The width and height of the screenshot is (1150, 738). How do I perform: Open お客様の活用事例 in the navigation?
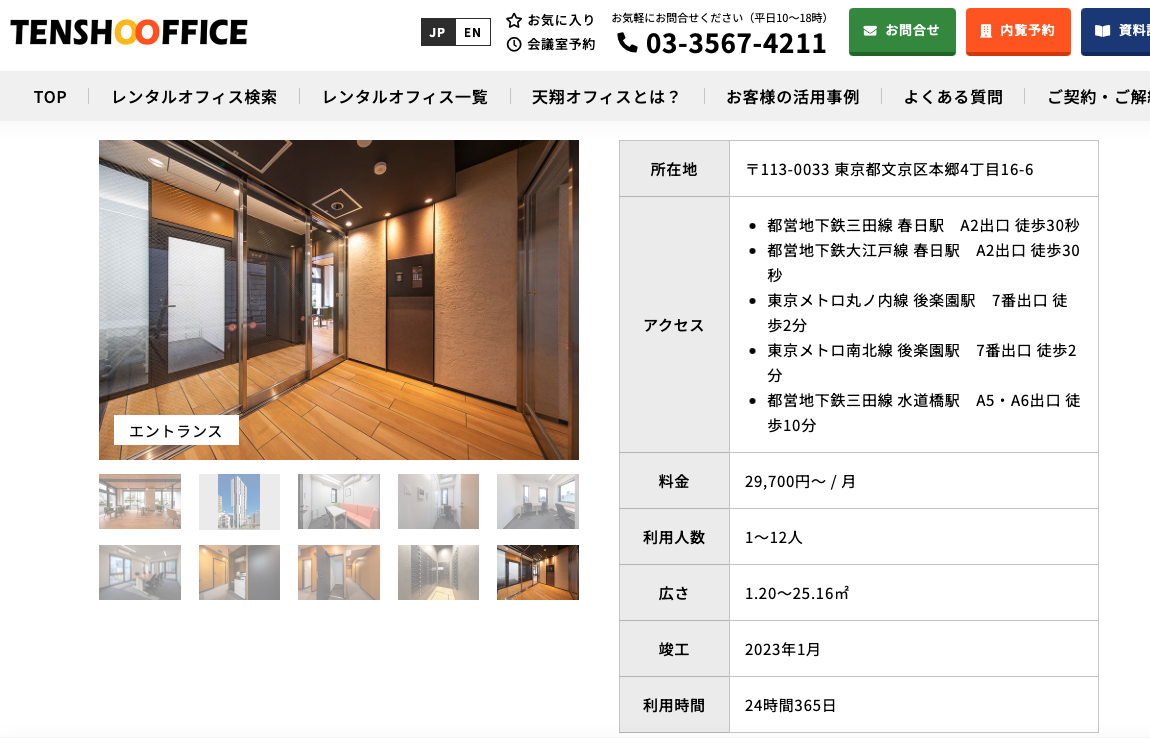click(792, 97)
